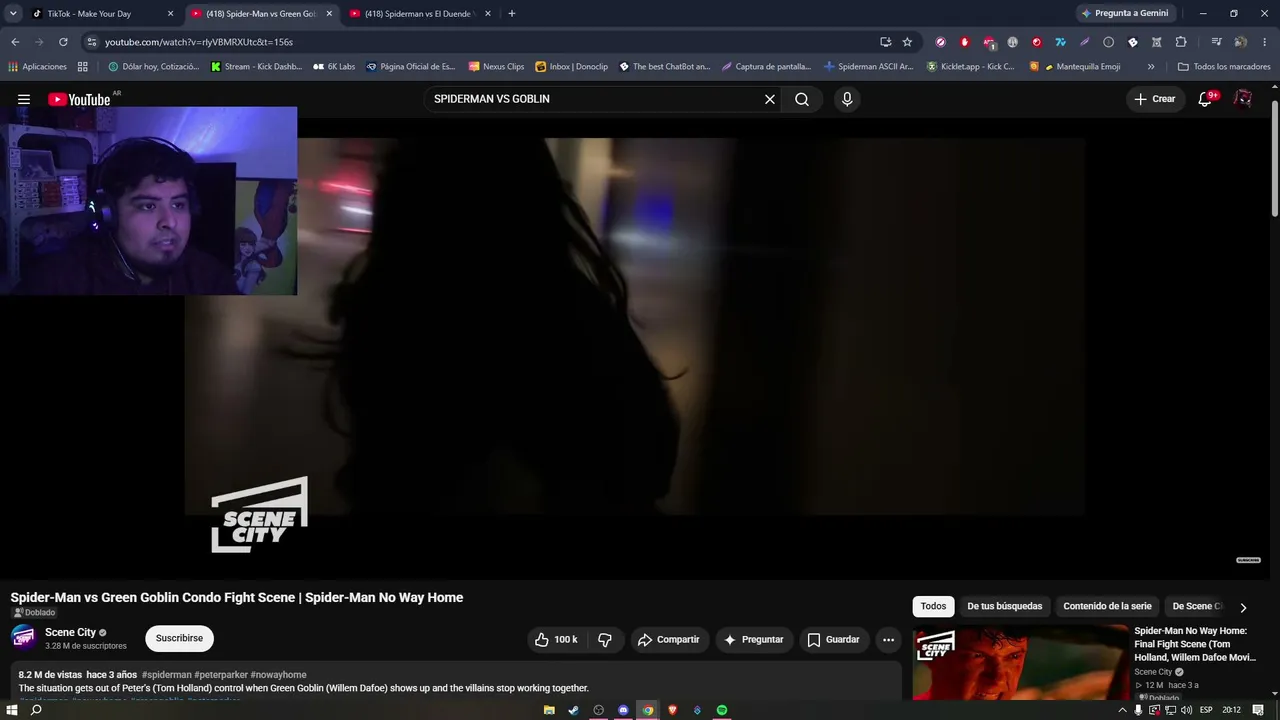Subscribe to Scene City with Suscribirse
Screen dimensions: 1280x720
click(x=179, y=638)
